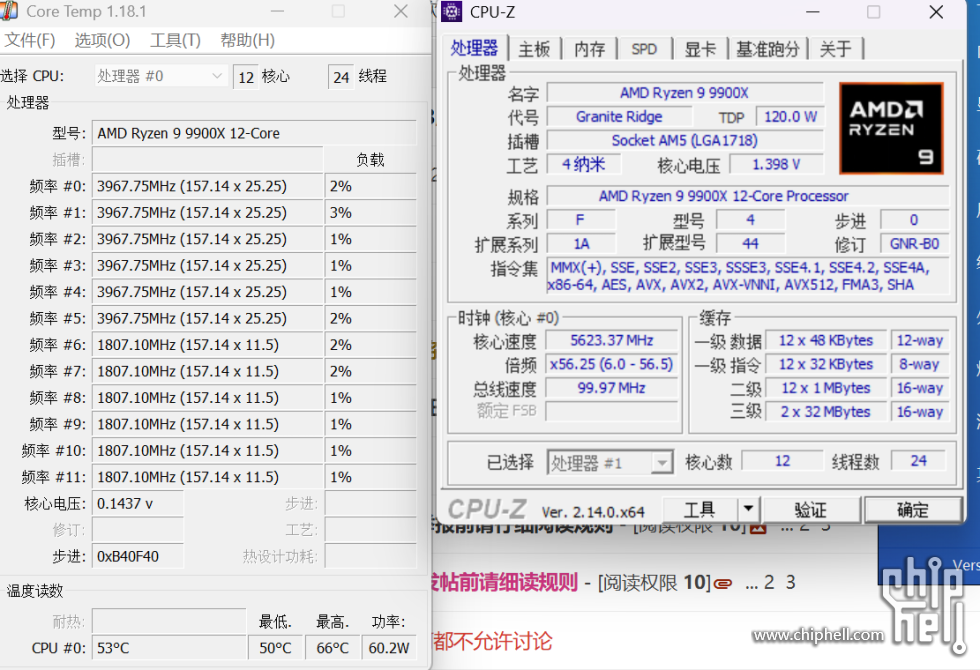This screenshot has width=980, height=670.
Task: Click the CPU-Z 名字 field AMD Ryzen 9 9900X
Action: [x=685, y=93]
